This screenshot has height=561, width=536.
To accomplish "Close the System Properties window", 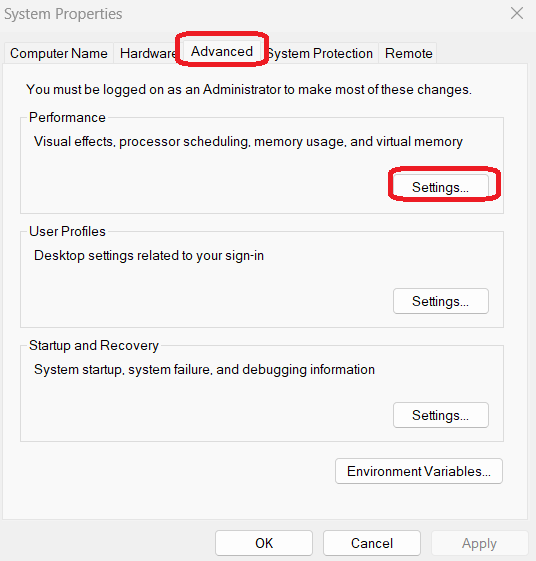I will (x=517, y=14).
